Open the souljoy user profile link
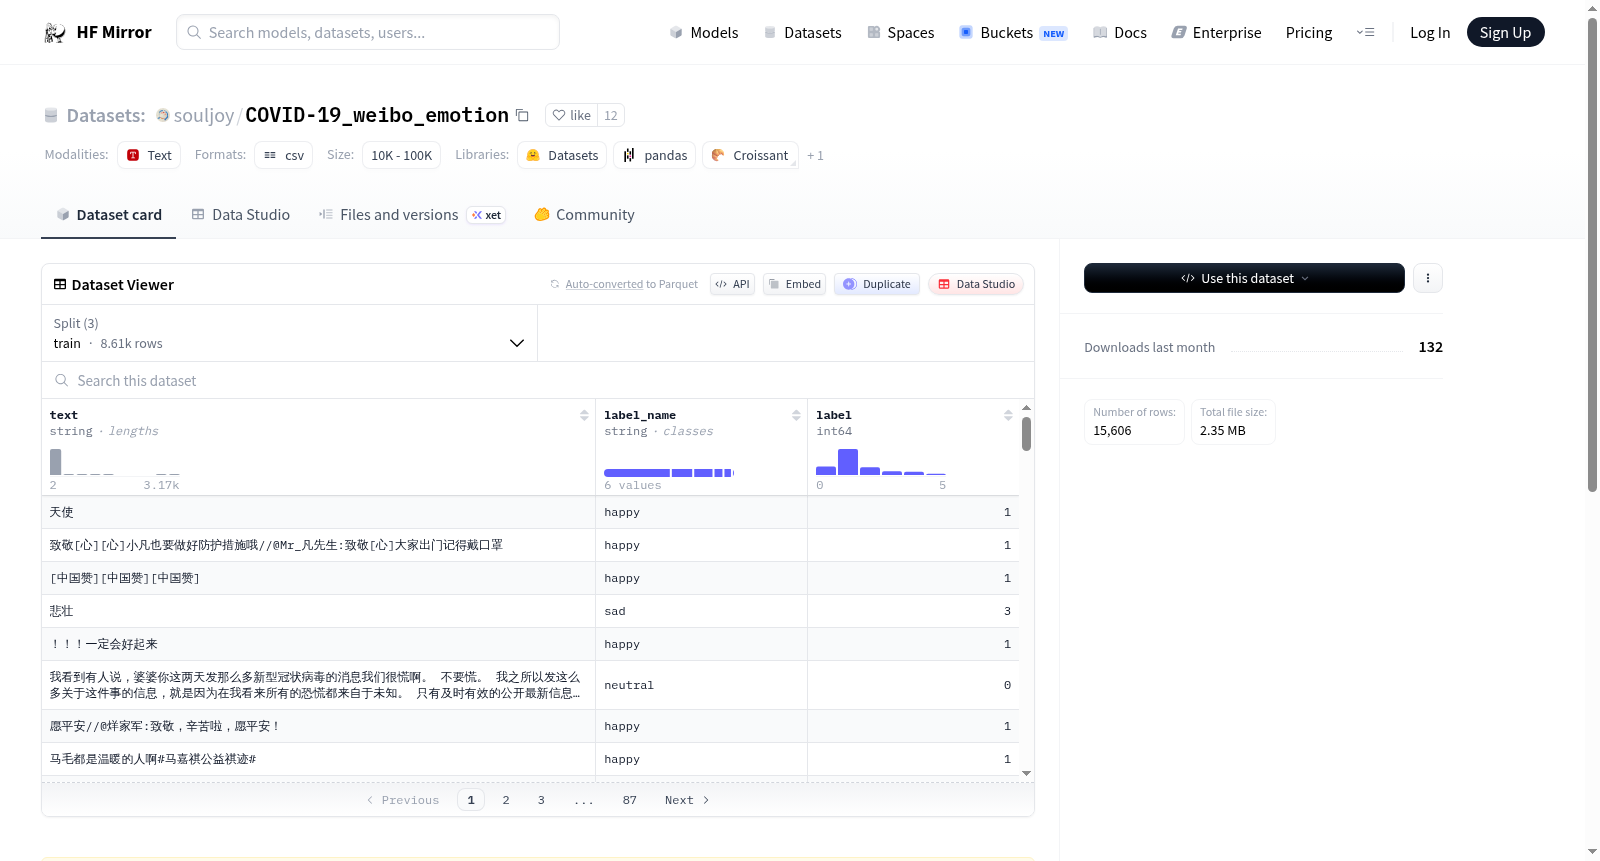 click(204, 115)
